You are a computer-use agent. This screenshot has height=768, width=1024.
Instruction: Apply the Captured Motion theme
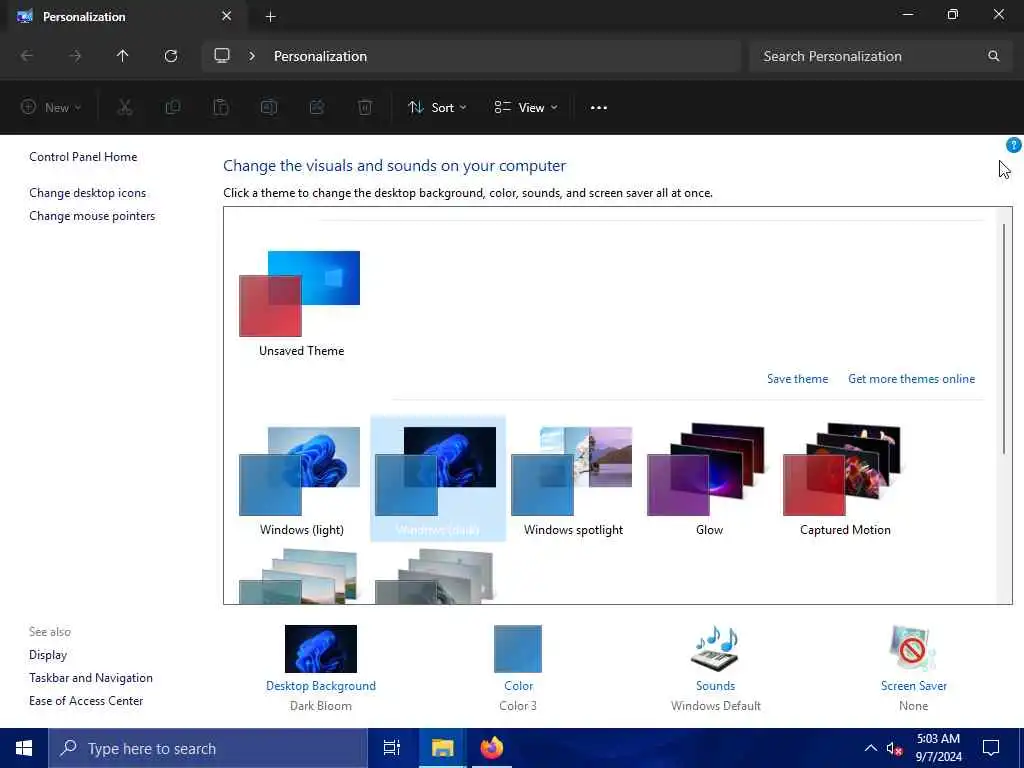pyautogui.click(x=844, y=480)
